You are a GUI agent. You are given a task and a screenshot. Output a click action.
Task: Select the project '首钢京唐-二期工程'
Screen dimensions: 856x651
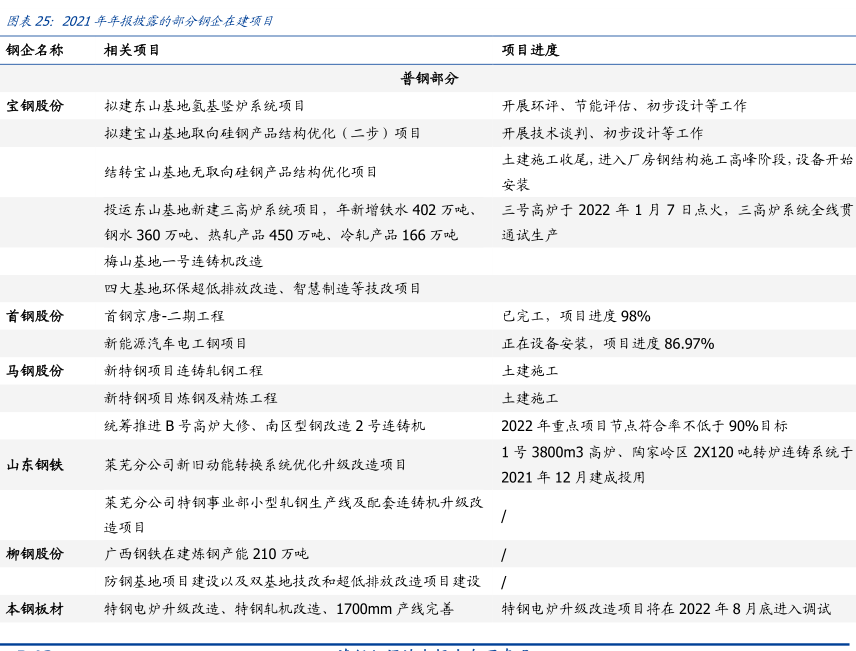[x=164, y=316]
